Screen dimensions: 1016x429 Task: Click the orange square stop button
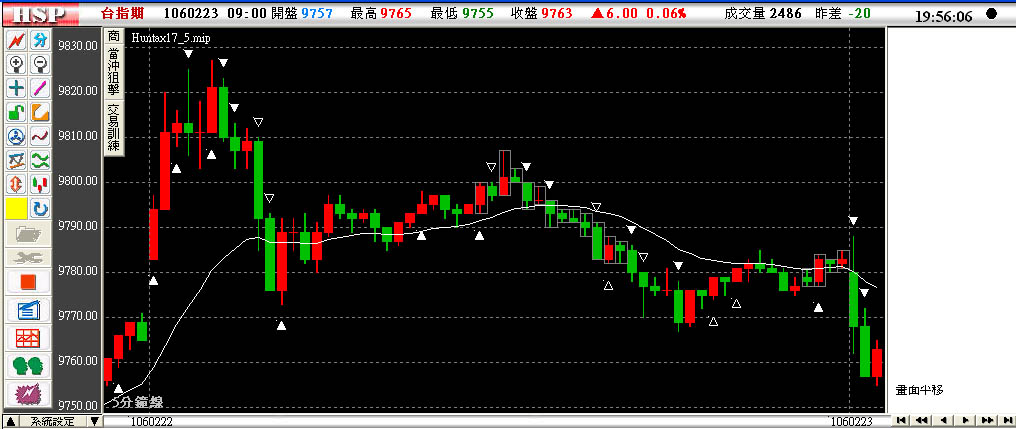28,282
